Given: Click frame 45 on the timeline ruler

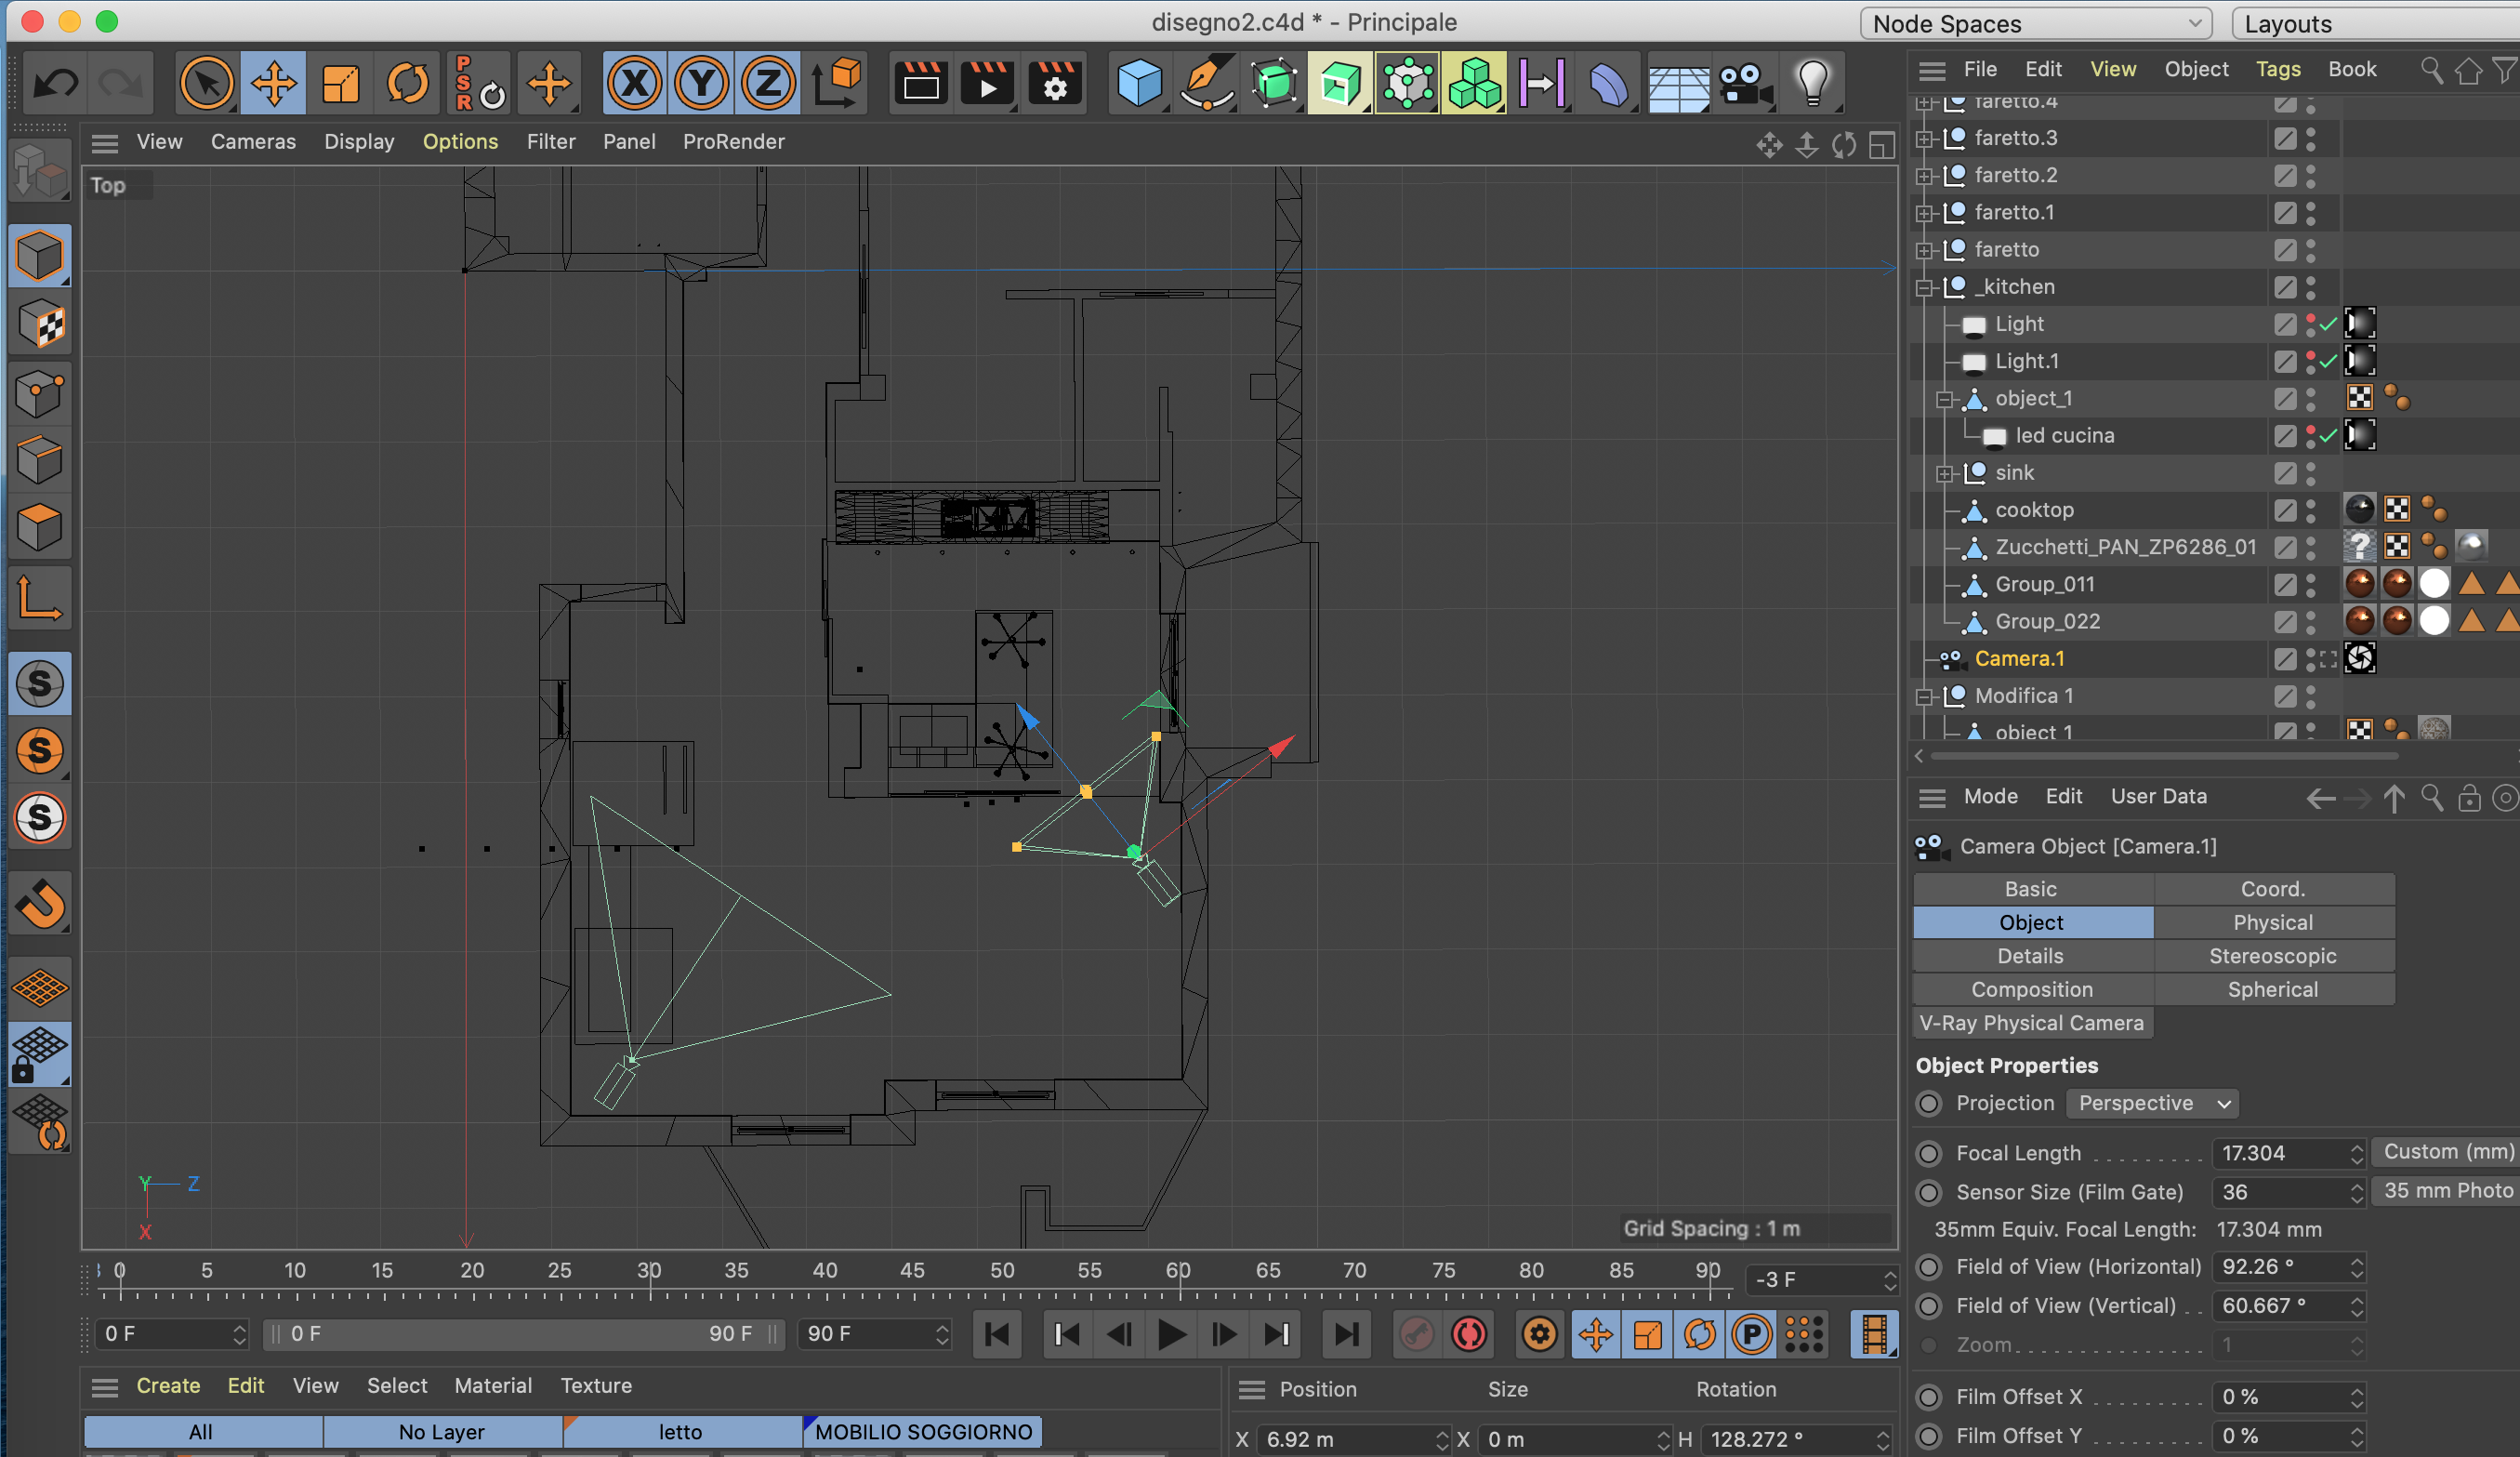Looking at the screenshot, I should click(912, 1273).
